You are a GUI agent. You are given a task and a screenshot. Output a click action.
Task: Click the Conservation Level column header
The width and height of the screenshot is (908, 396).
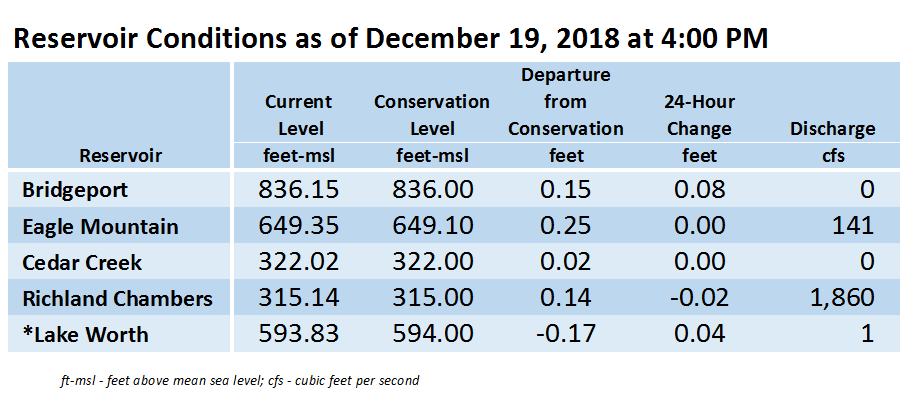432,115
